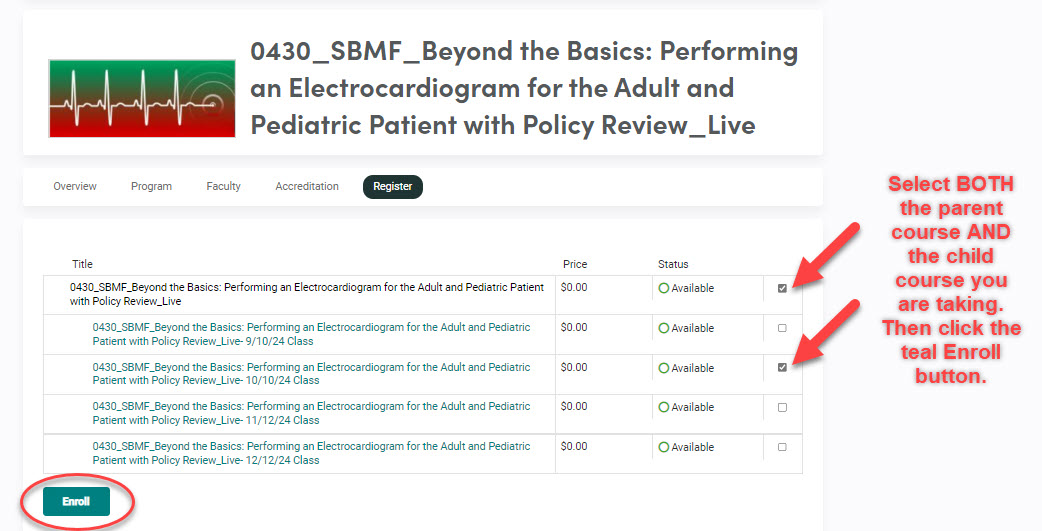This screenshot has width=1042, height=531.
Task: Tick the 11/12/24 Class checkbox
Action: (782, 407)
